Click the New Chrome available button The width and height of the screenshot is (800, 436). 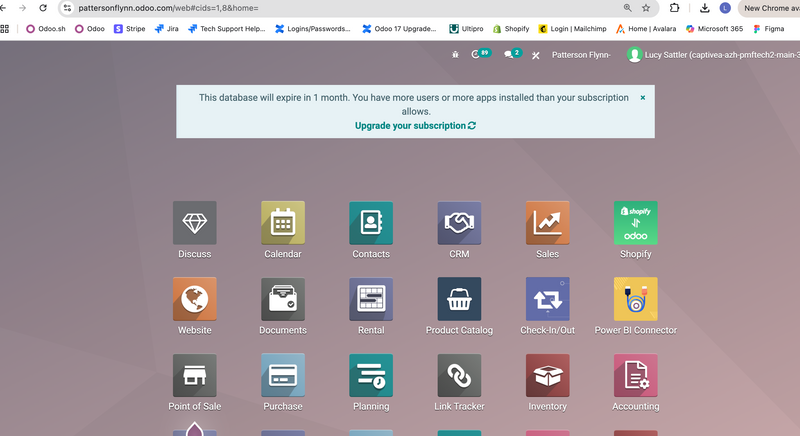click(x=770, y=8)
